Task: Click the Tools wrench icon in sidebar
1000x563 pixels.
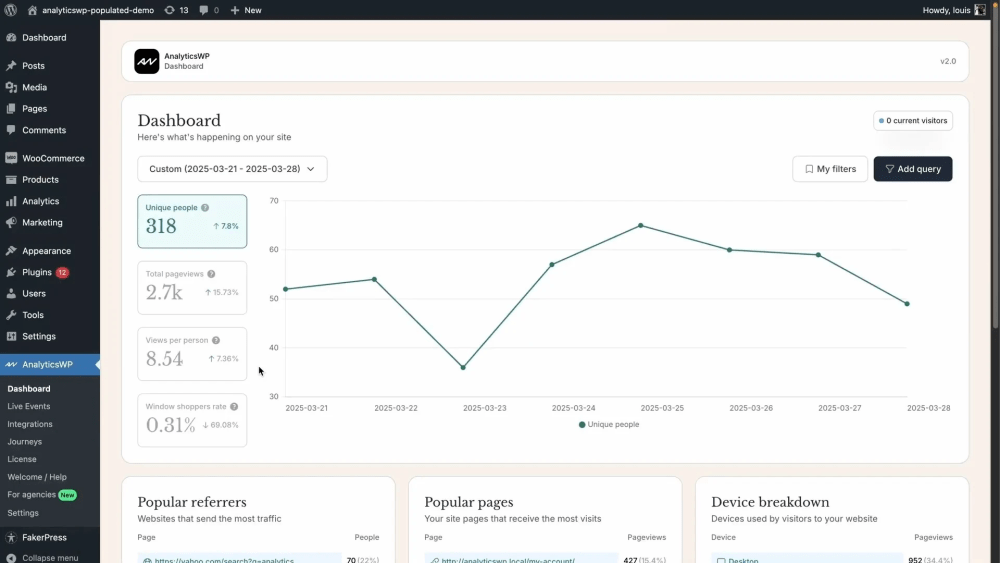Action: pyautogui.click(x=11, y=315)
